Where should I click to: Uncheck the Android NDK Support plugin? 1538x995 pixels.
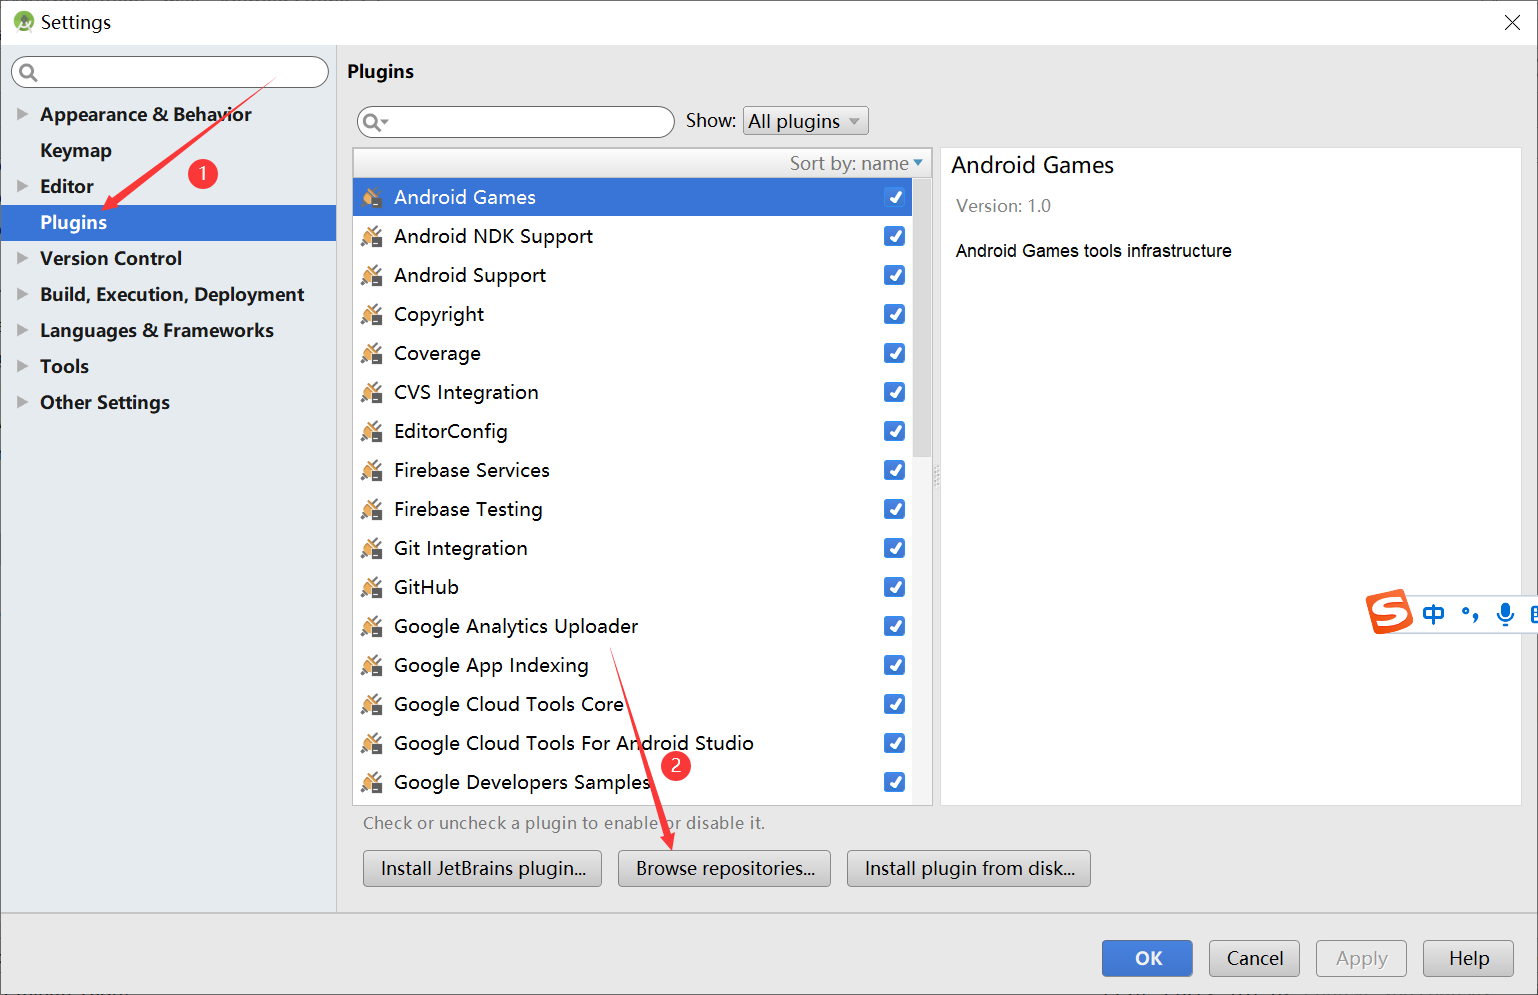click(x=895, y=236)
